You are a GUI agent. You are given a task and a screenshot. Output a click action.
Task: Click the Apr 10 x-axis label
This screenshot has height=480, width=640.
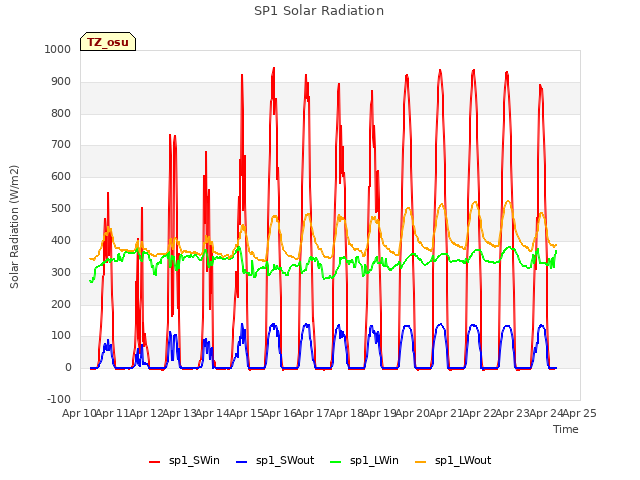(x=79, y=413)
